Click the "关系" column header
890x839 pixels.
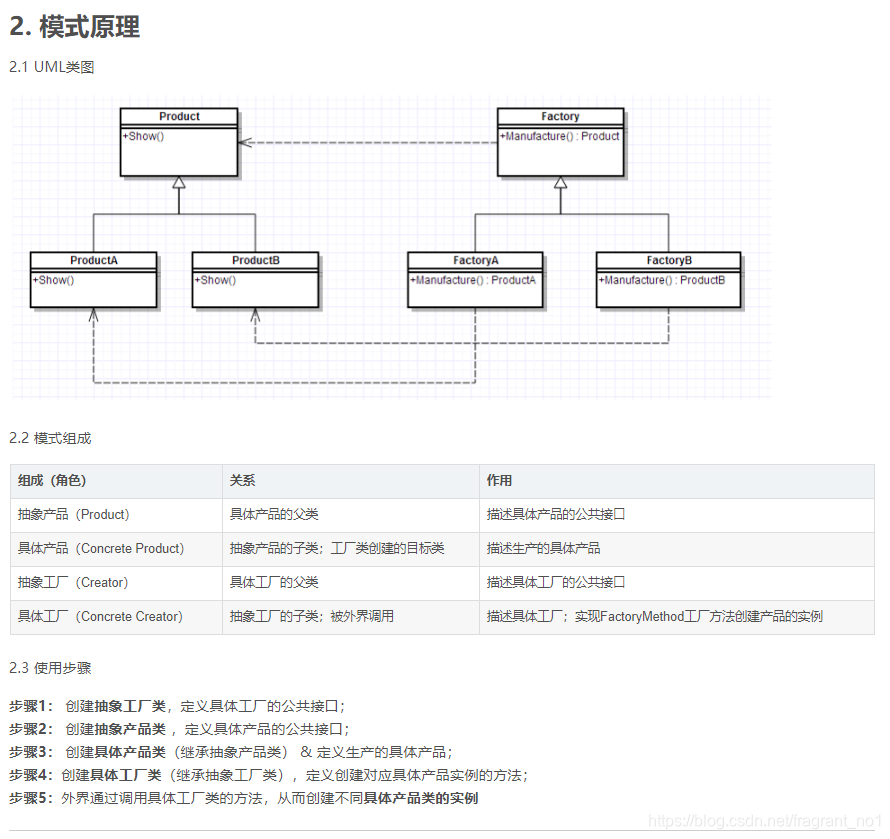(351, 481)
